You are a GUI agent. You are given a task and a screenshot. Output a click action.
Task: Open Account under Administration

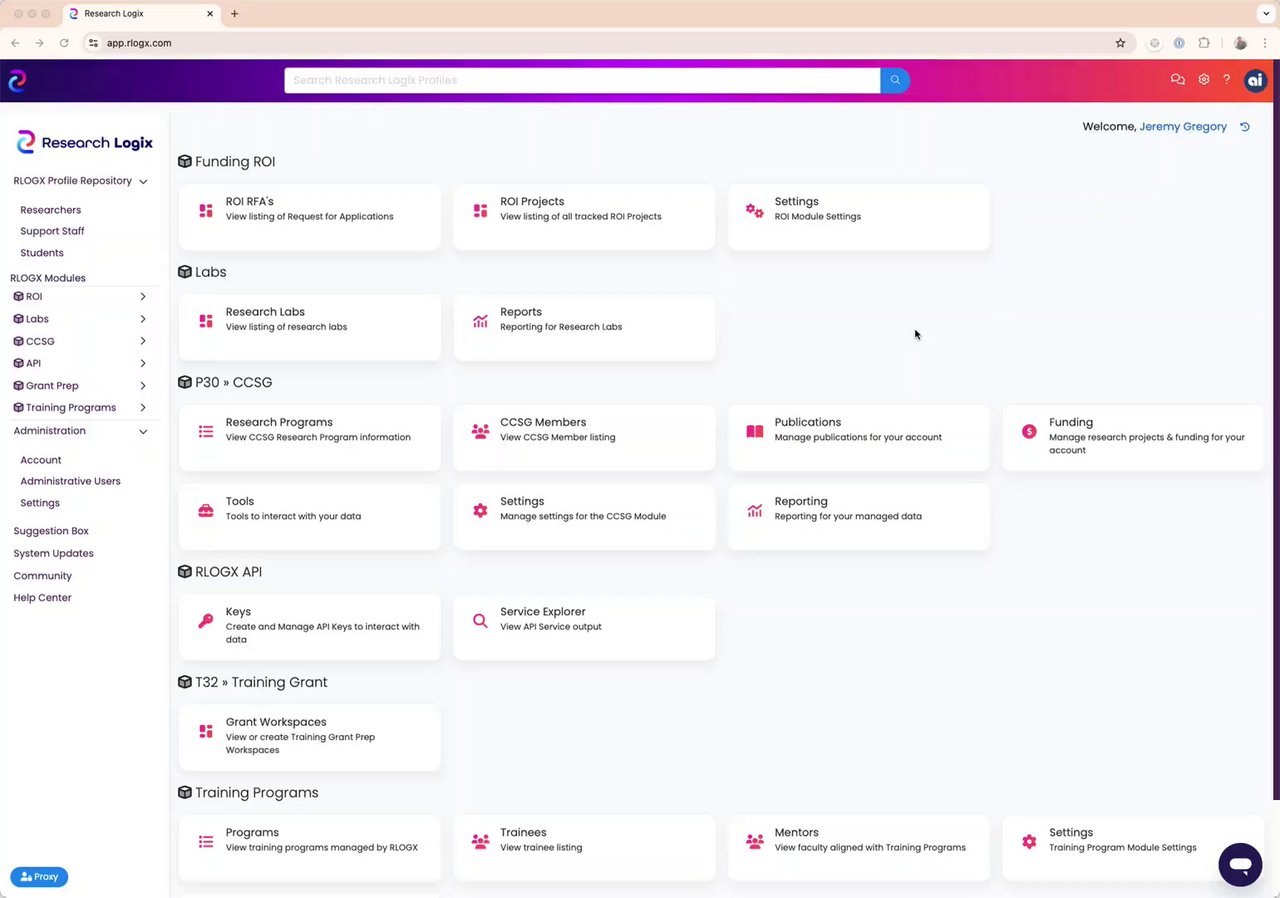pyautogui.click(x=41, y=460)
